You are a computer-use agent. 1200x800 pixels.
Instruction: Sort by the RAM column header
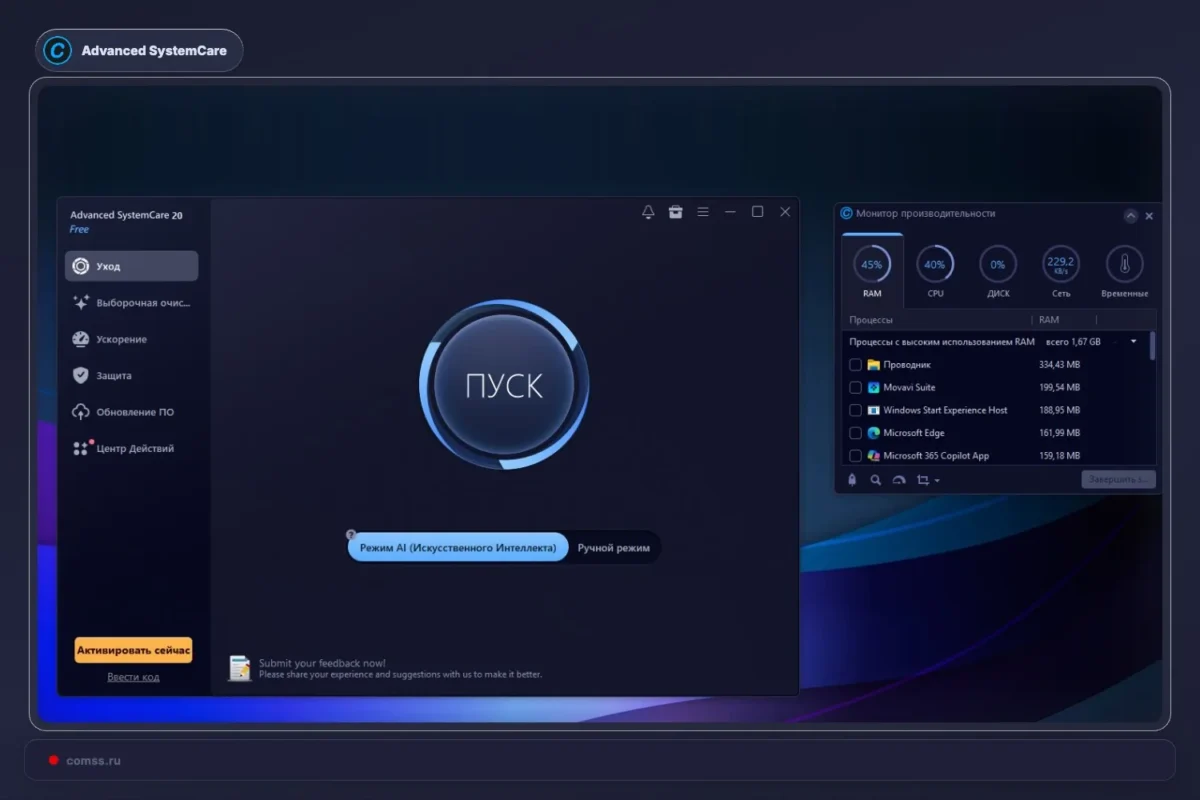point(1049,320)
